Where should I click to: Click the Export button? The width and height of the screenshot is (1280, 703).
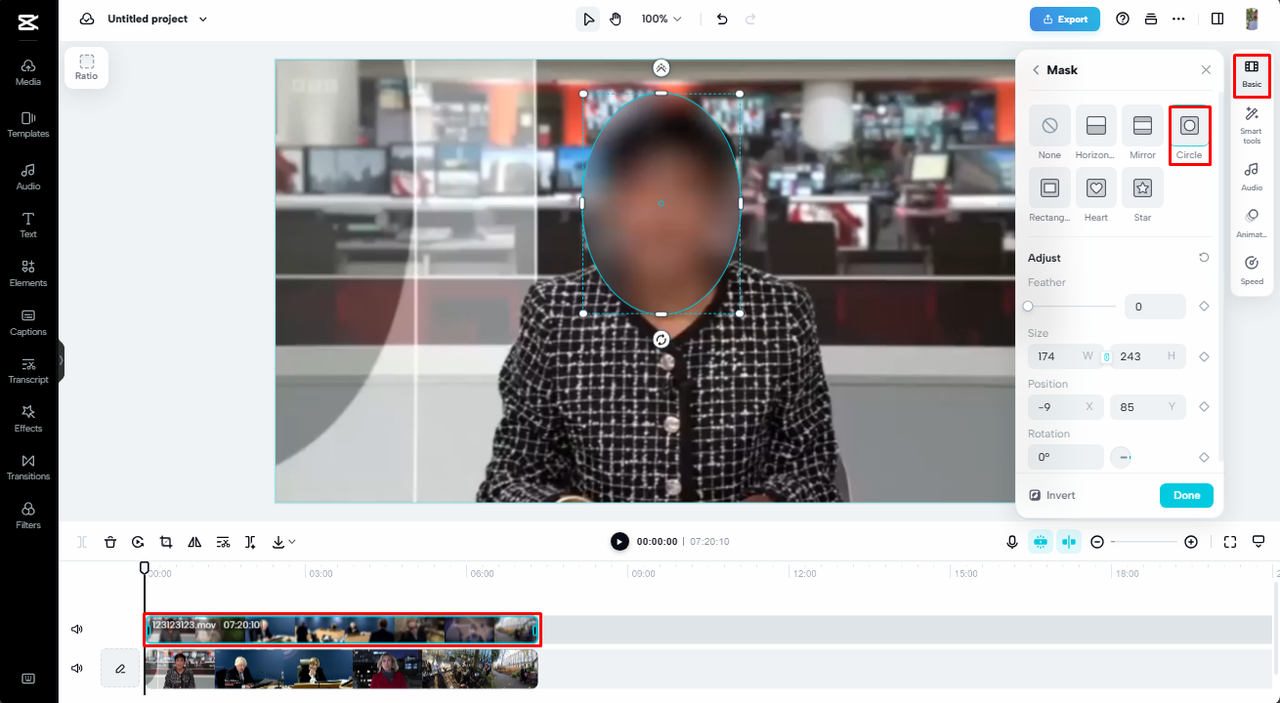pos(1065,19)
